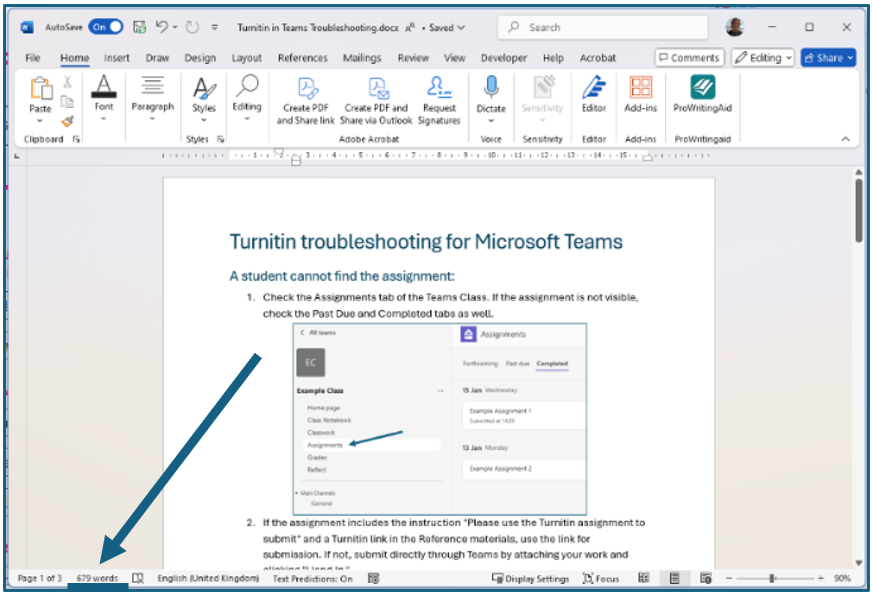Click the Save icon in title bar
872x595 pixels.
(x=140, y=27)
